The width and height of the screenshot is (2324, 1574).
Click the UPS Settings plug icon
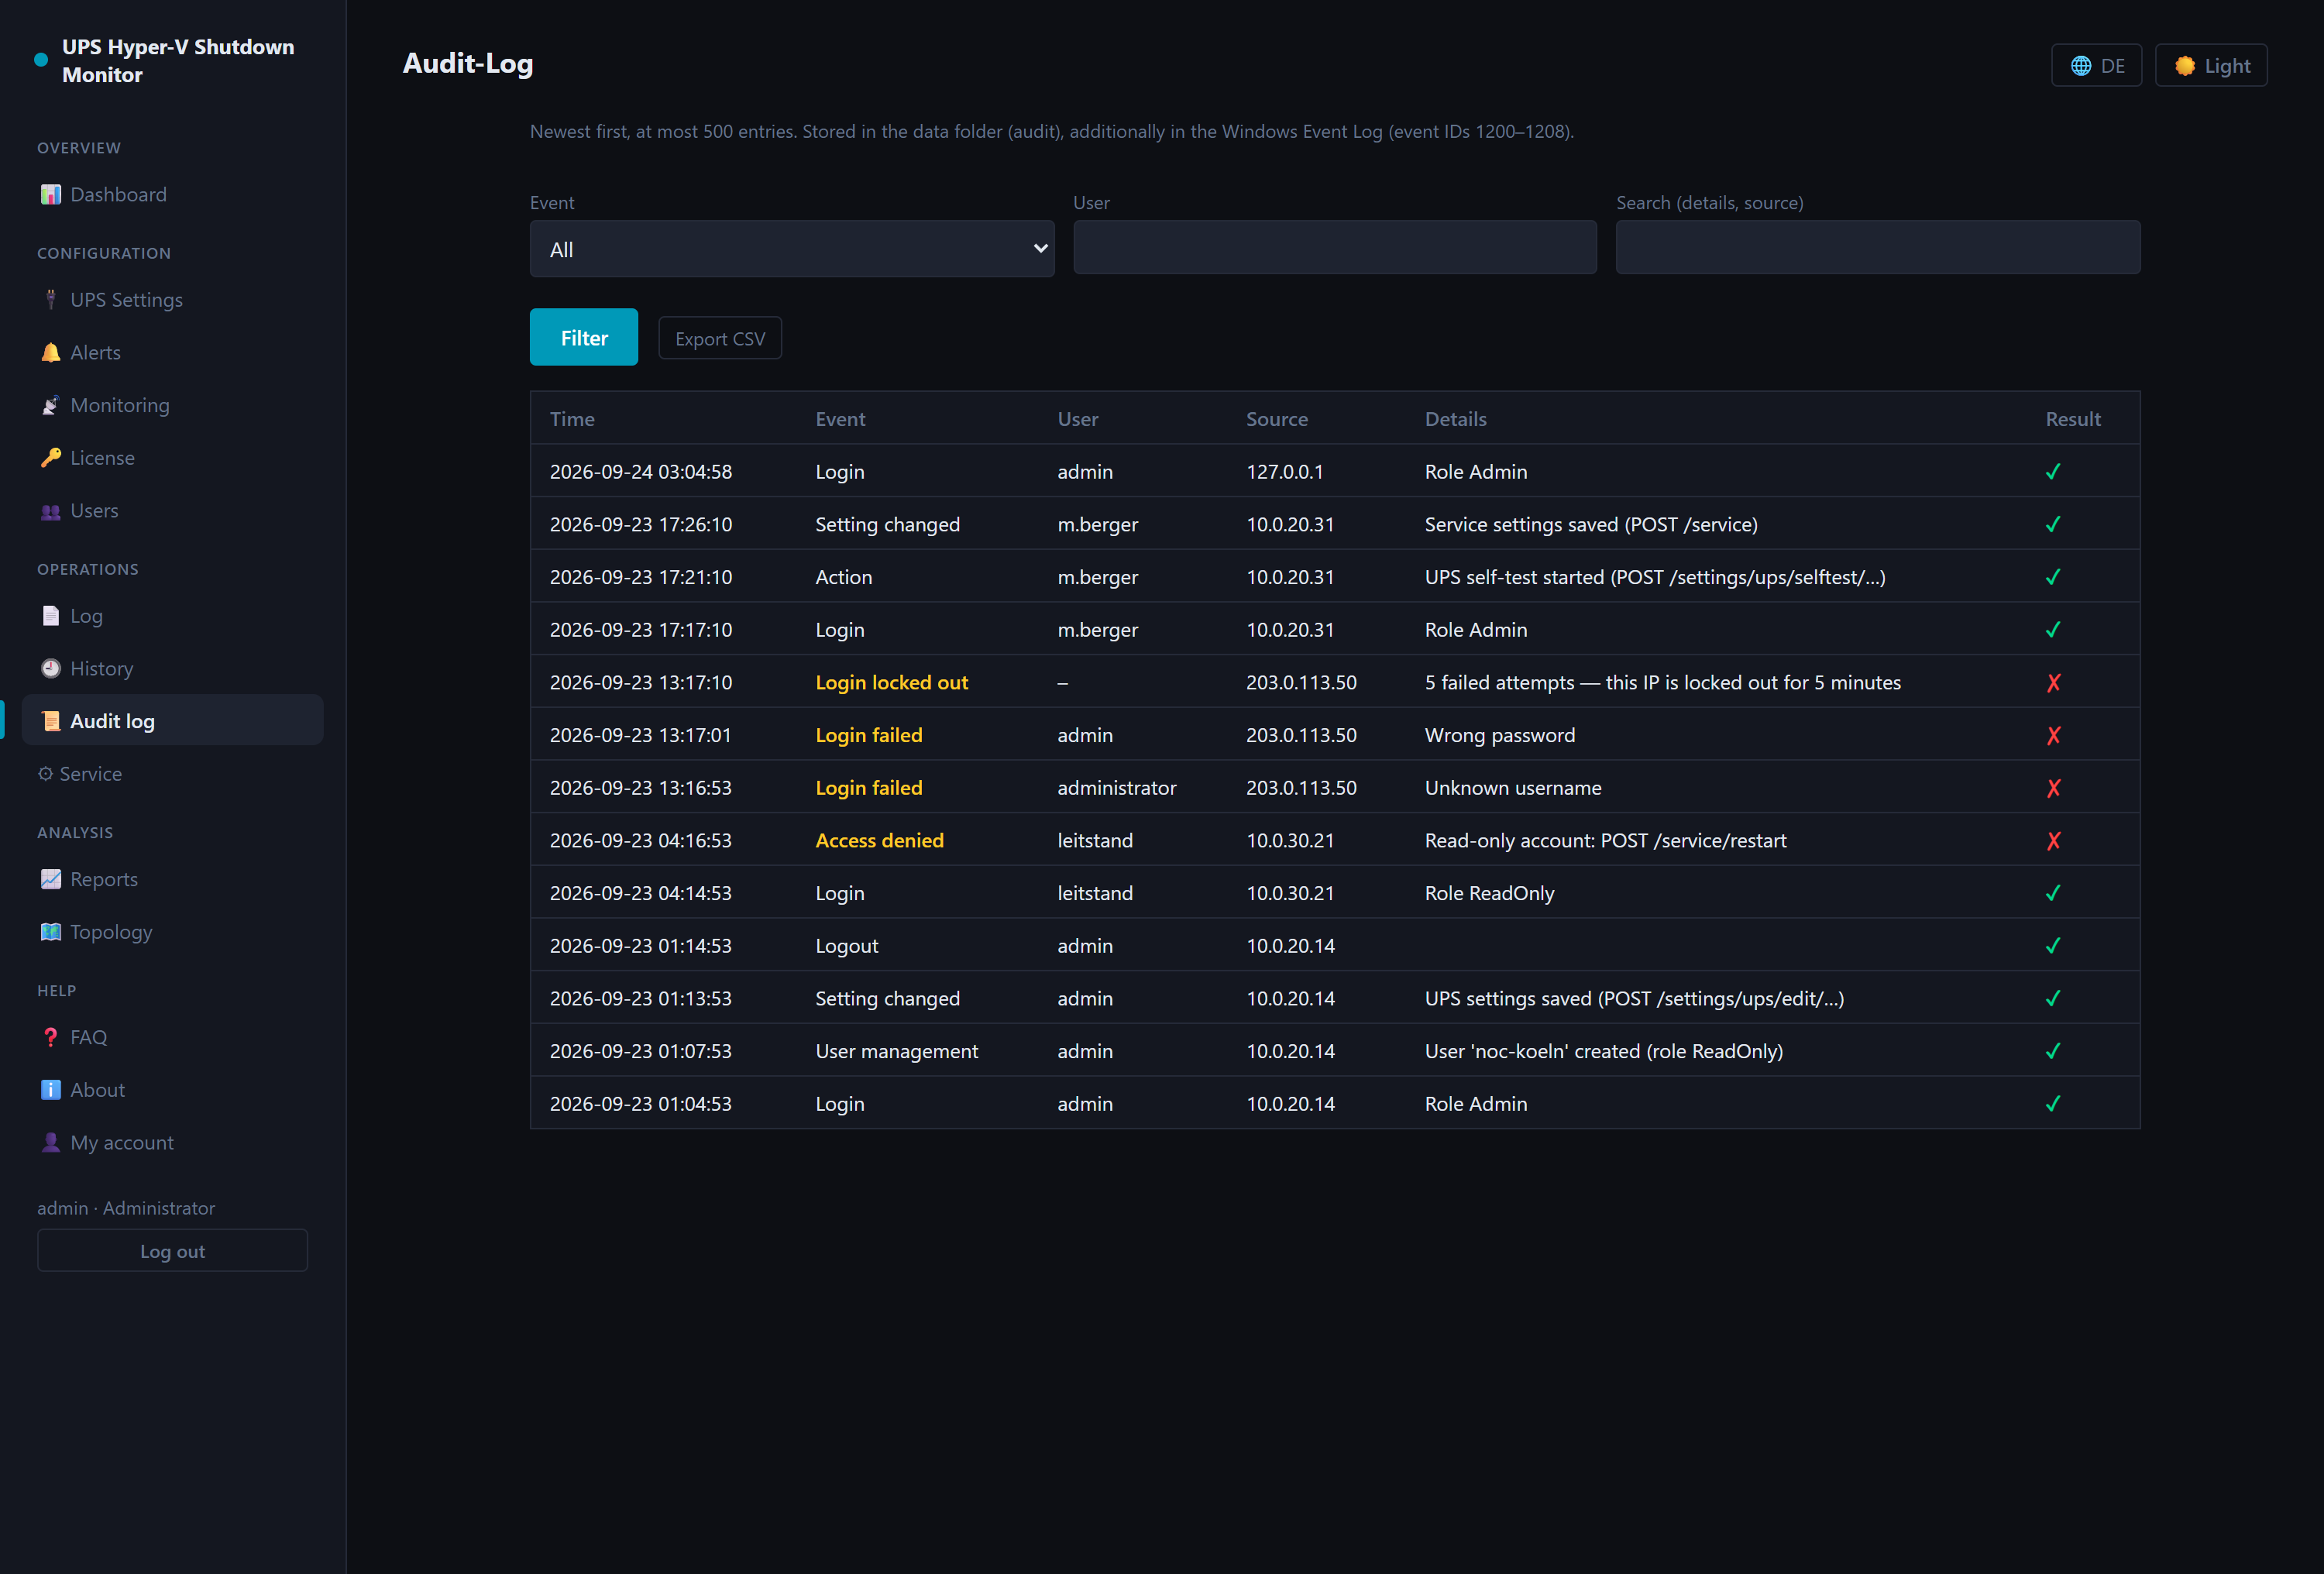(50, 299)
